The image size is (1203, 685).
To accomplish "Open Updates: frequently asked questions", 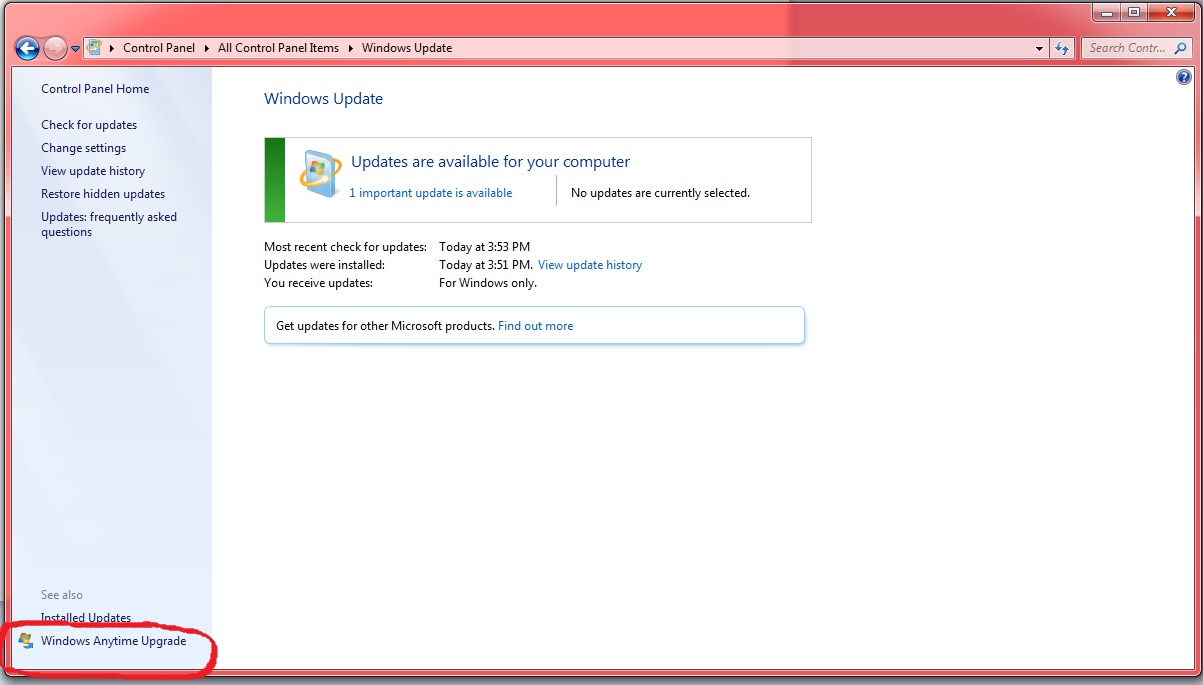I will tap(109, 224).
